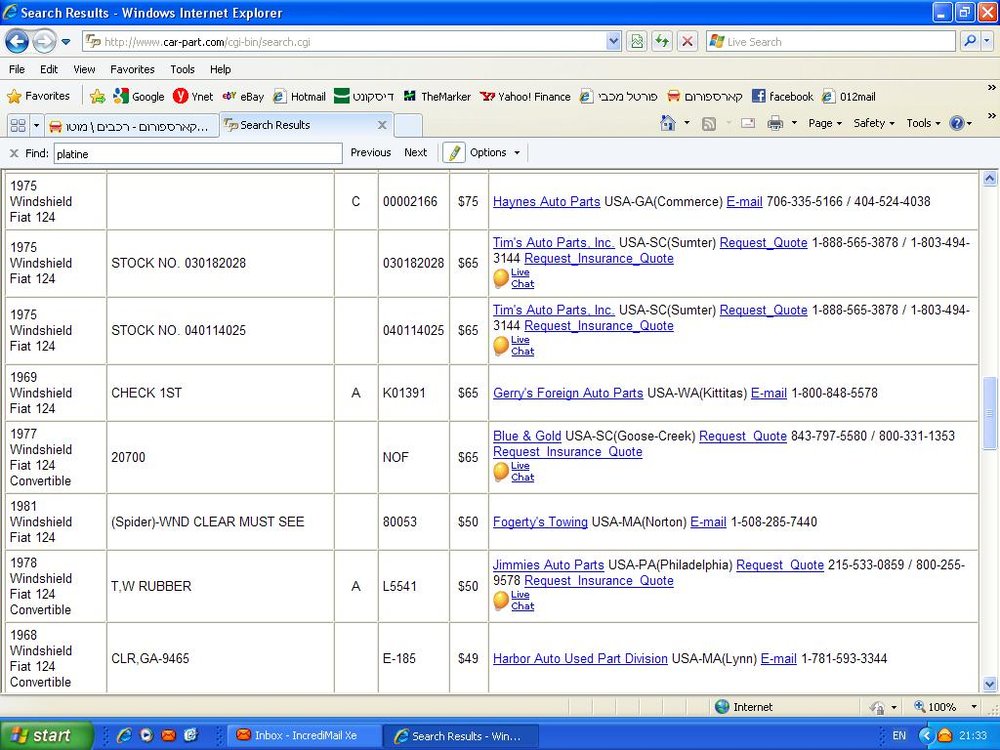Open the Help menu
The image size is (1000, 750).
click(x=220, y=70)
